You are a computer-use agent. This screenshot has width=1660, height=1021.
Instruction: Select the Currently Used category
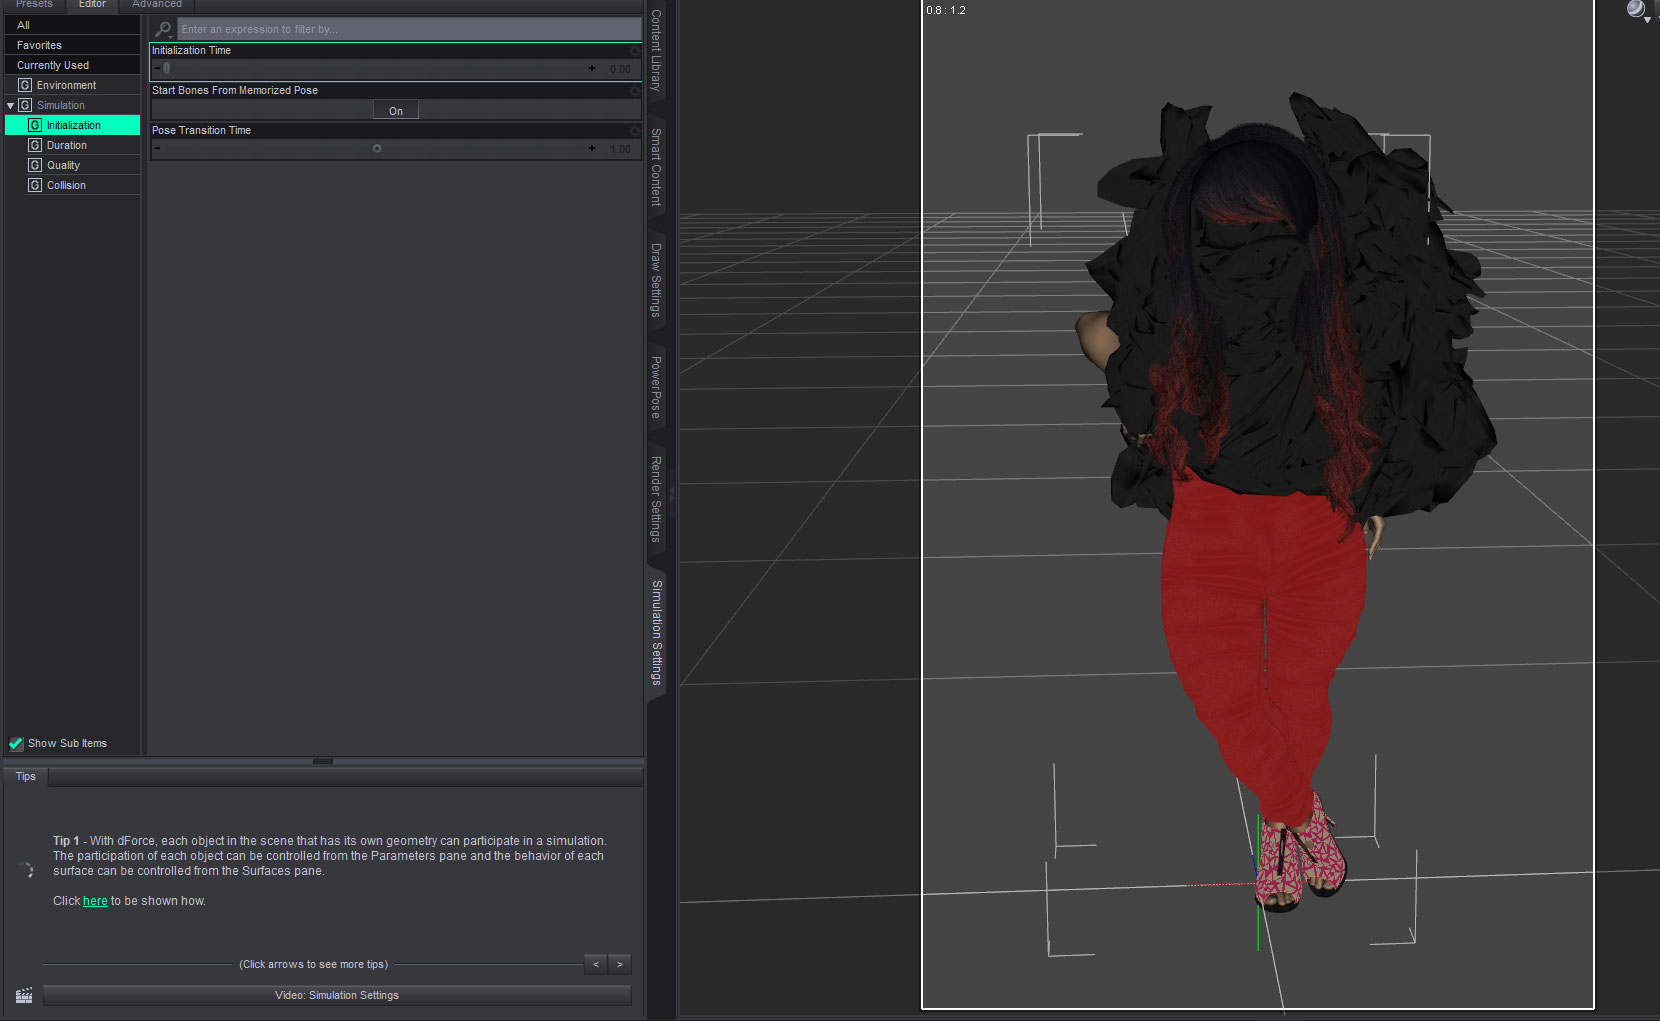coord(72,65)
